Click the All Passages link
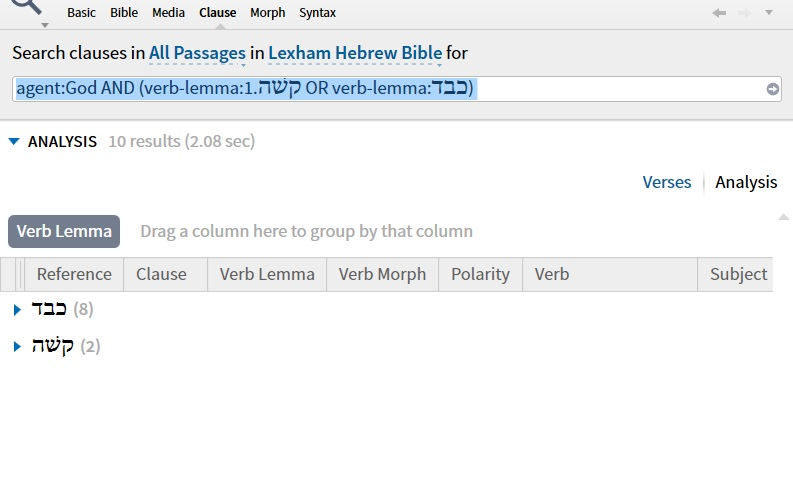Image resolution: width=793 pixels, height=483 pixels. 197,52
